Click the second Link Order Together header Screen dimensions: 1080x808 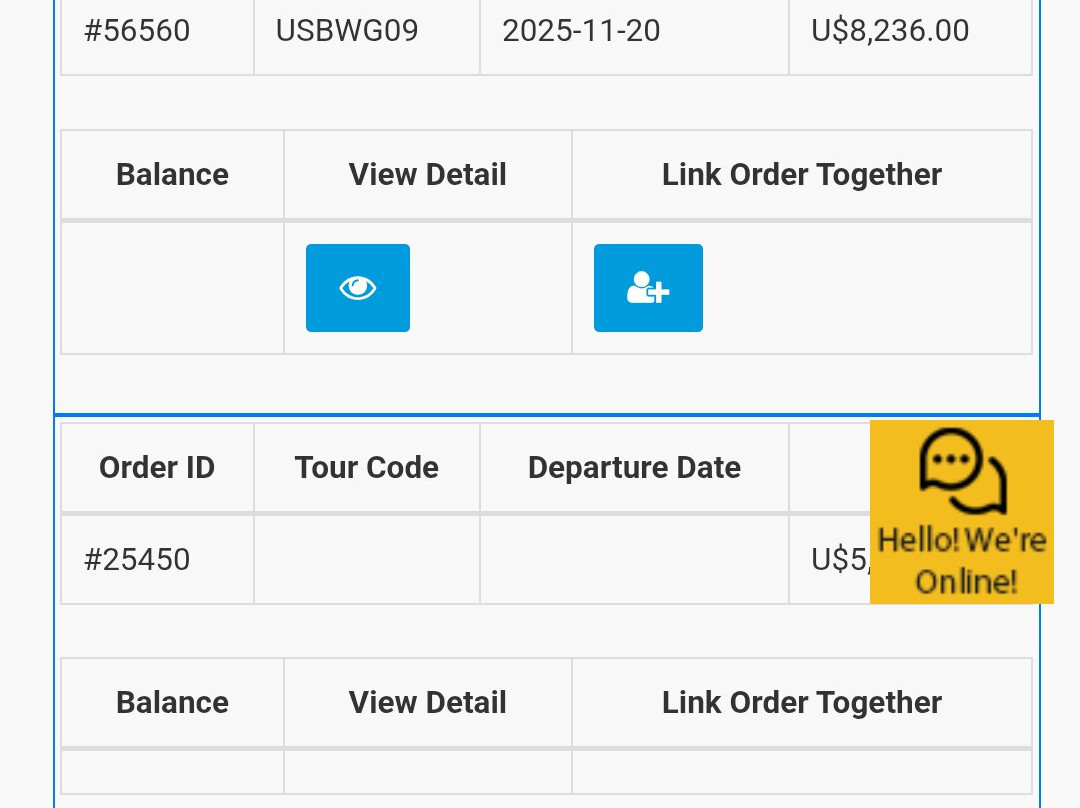(x=801, y=703)
